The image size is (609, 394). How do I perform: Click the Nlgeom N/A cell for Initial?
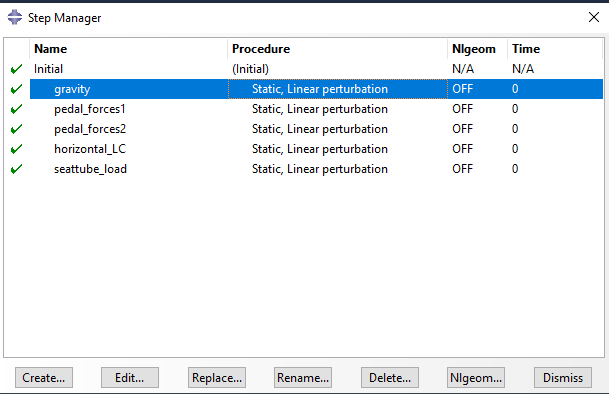[463, 69]
